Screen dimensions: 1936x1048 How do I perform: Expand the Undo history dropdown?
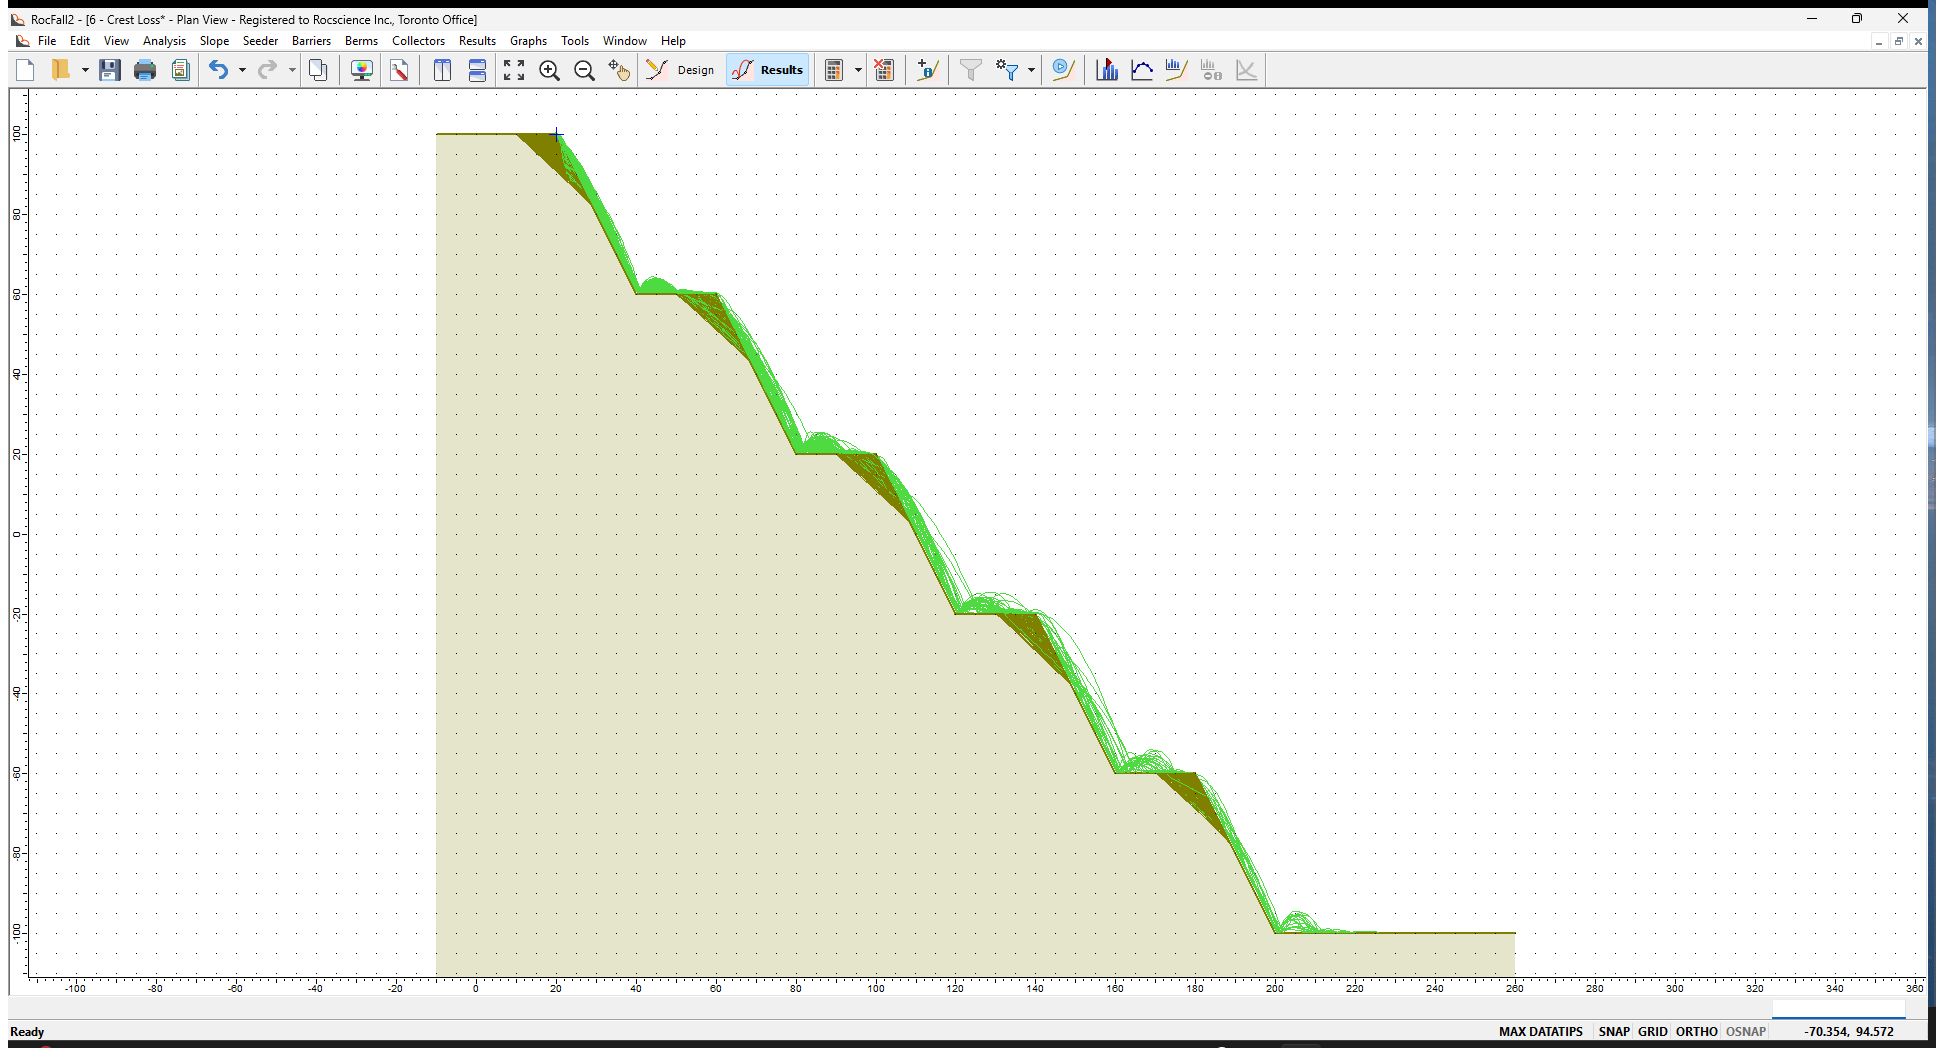click(x=241, y=70)
